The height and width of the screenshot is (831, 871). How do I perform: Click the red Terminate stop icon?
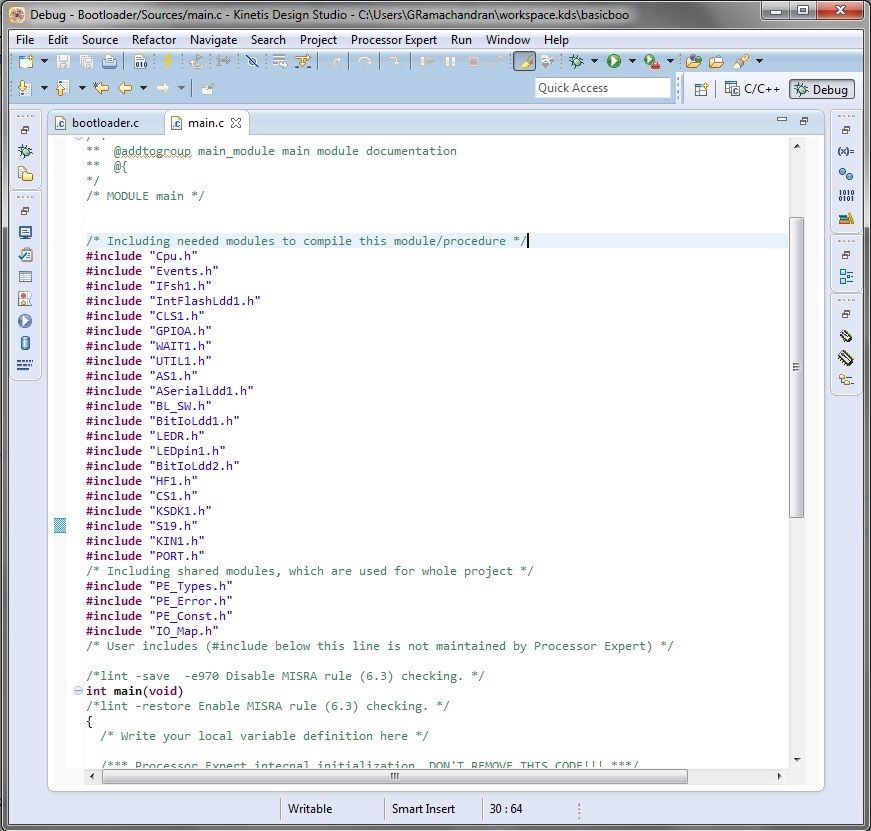473,62
